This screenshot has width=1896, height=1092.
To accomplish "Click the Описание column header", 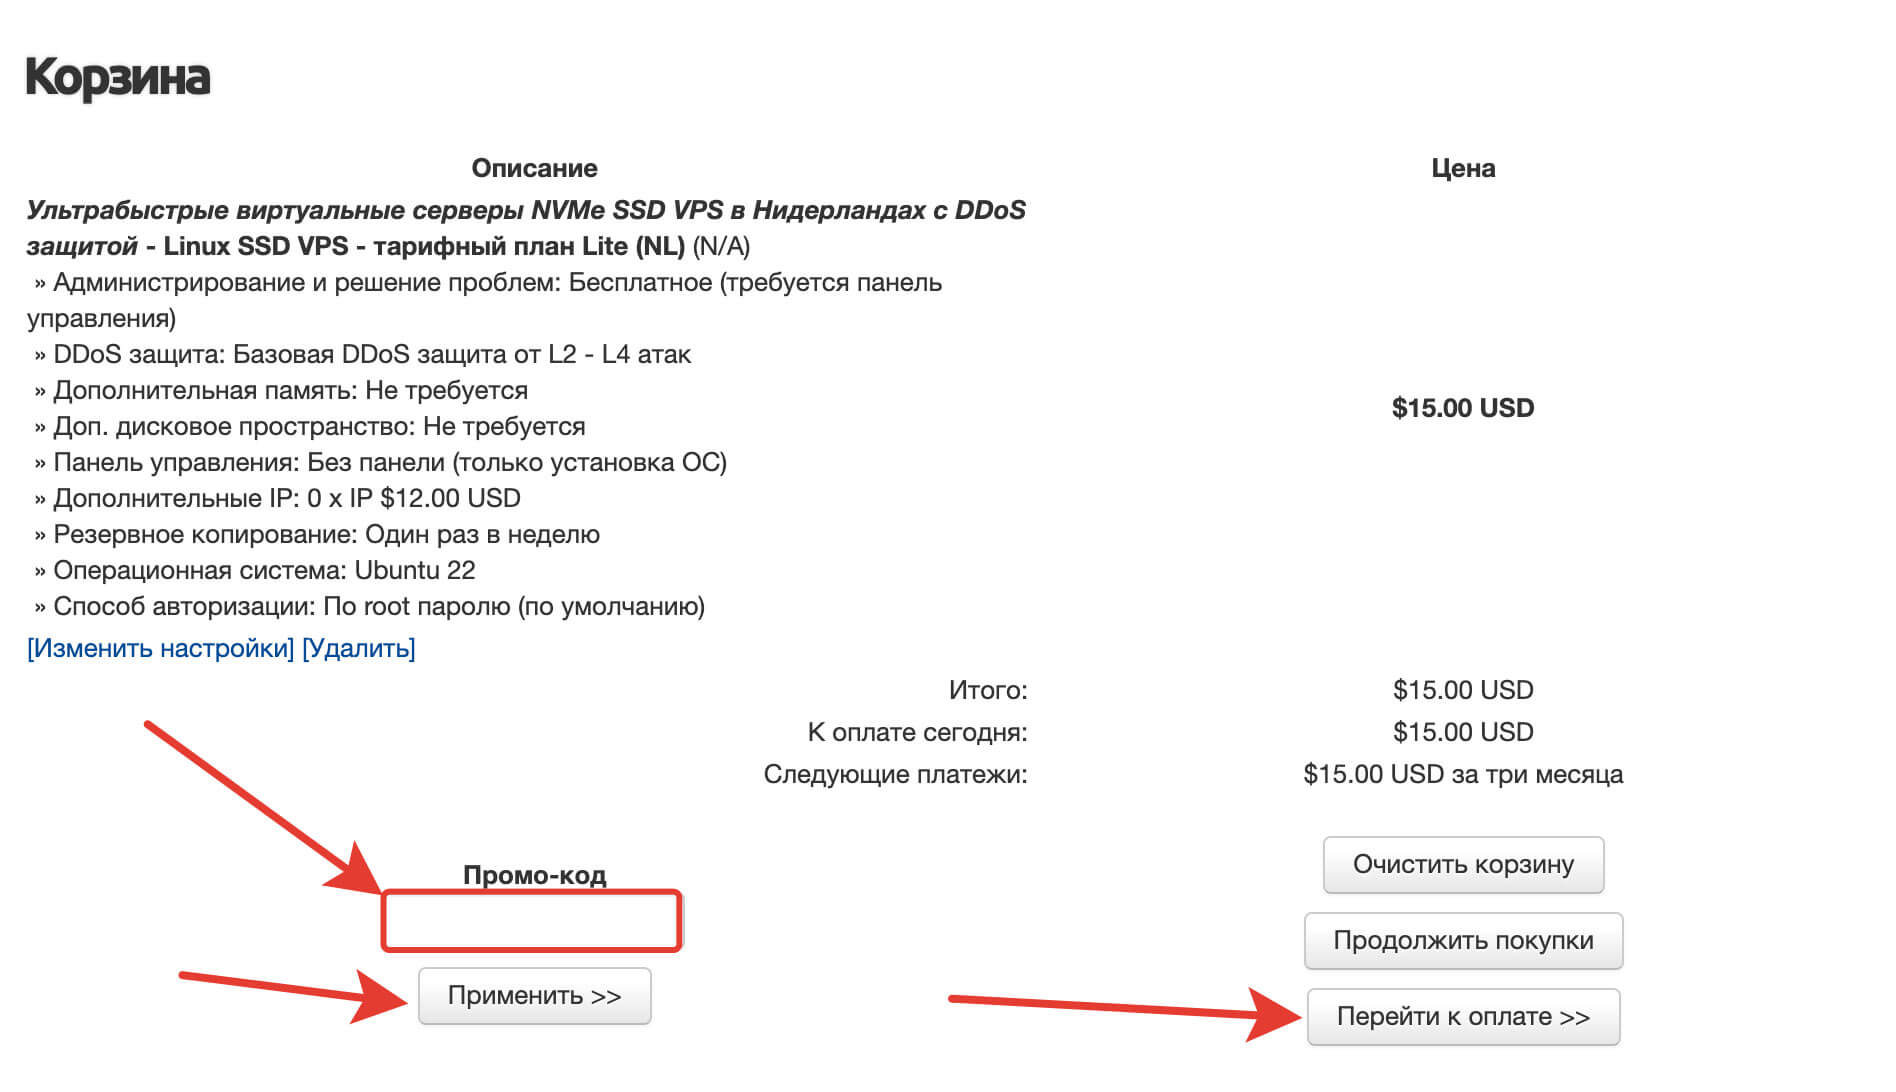I will point(534,168).
